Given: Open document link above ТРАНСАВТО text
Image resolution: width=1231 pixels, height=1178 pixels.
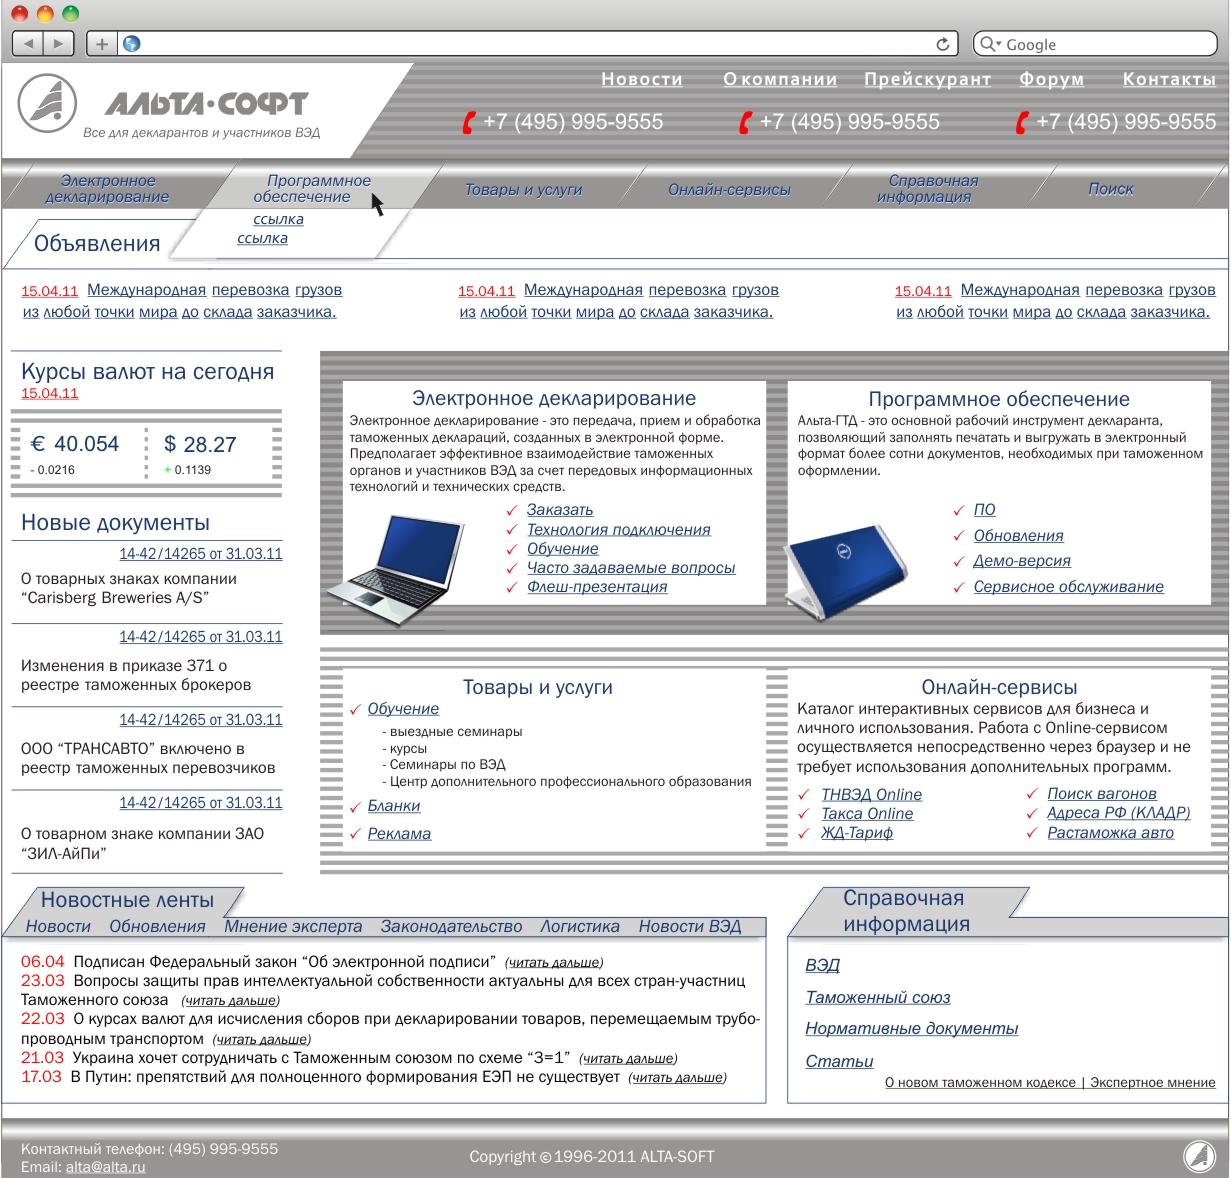Looking at the screenshot, I should (x=201, y=719).
